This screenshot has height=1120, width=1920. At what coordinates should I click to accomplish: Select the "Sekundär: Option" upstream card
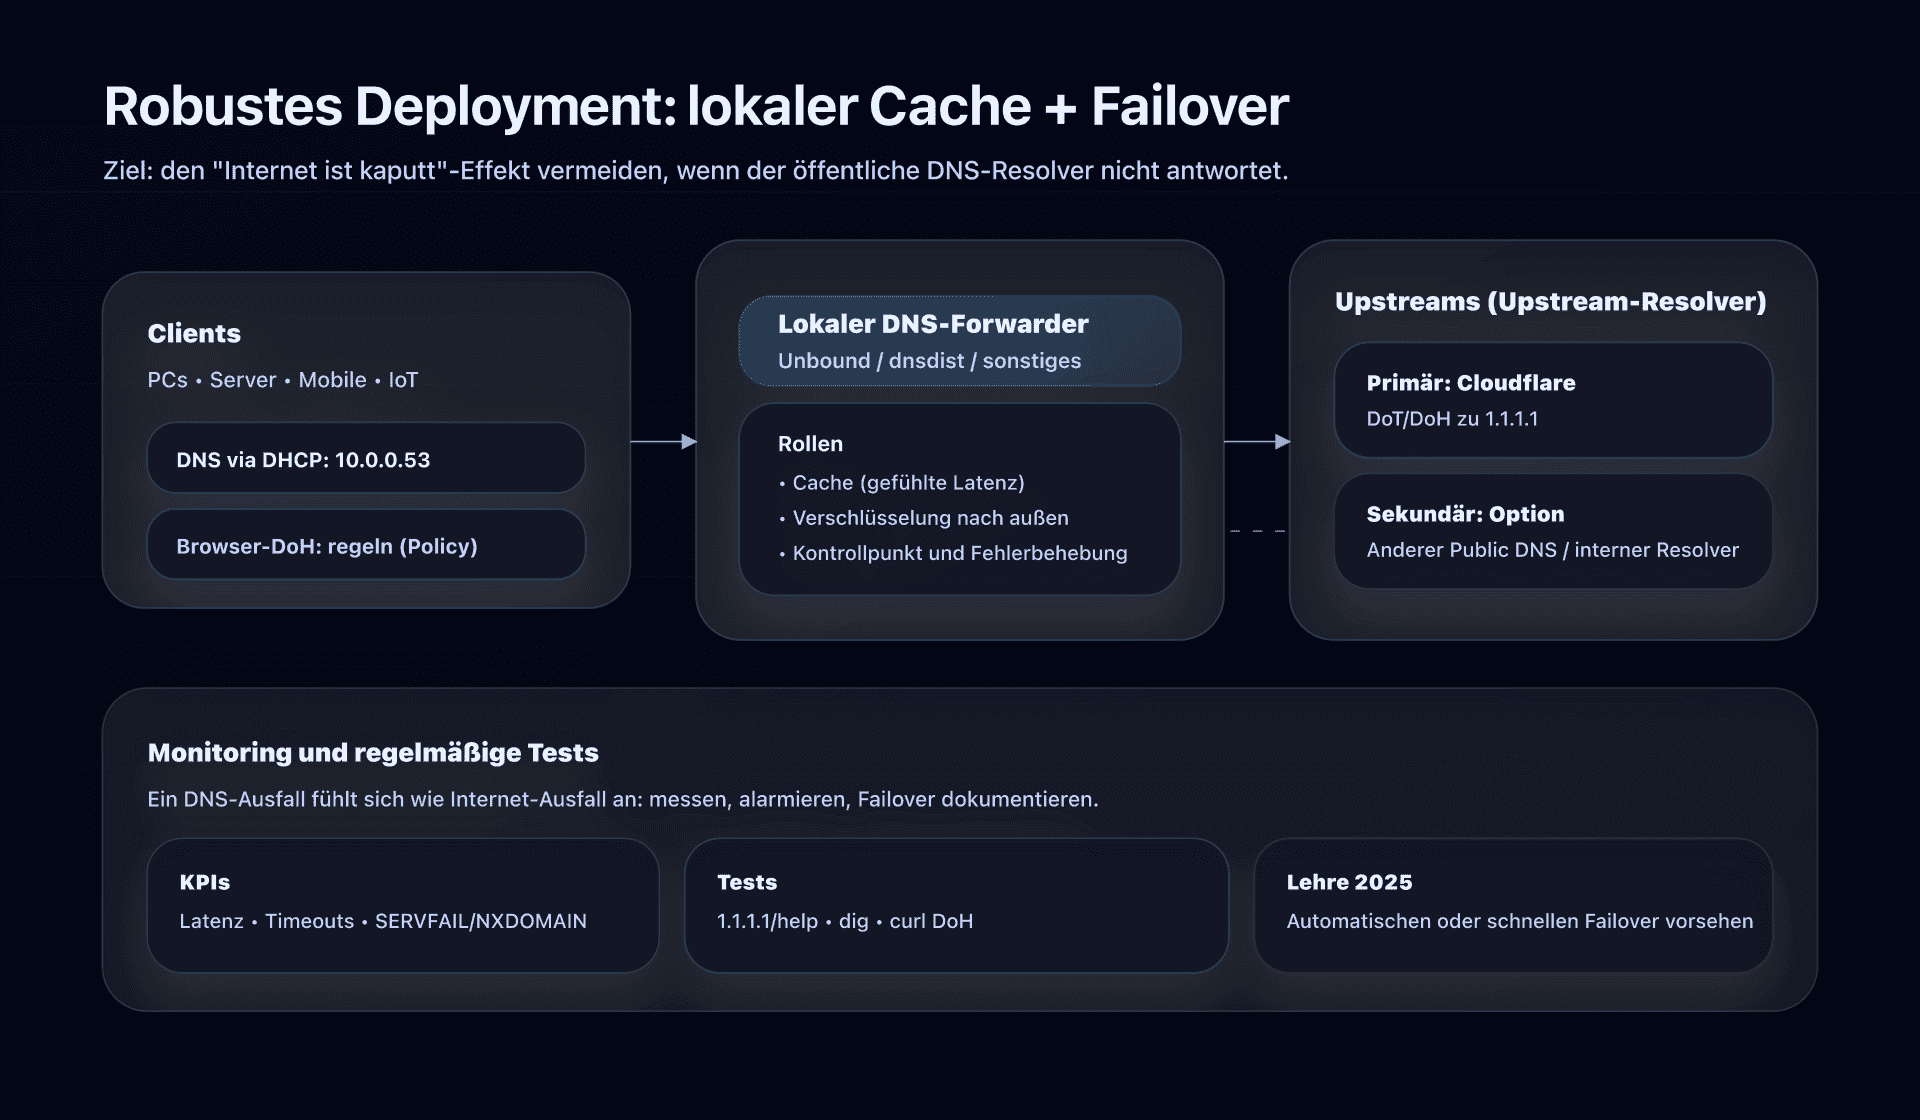1551,530
